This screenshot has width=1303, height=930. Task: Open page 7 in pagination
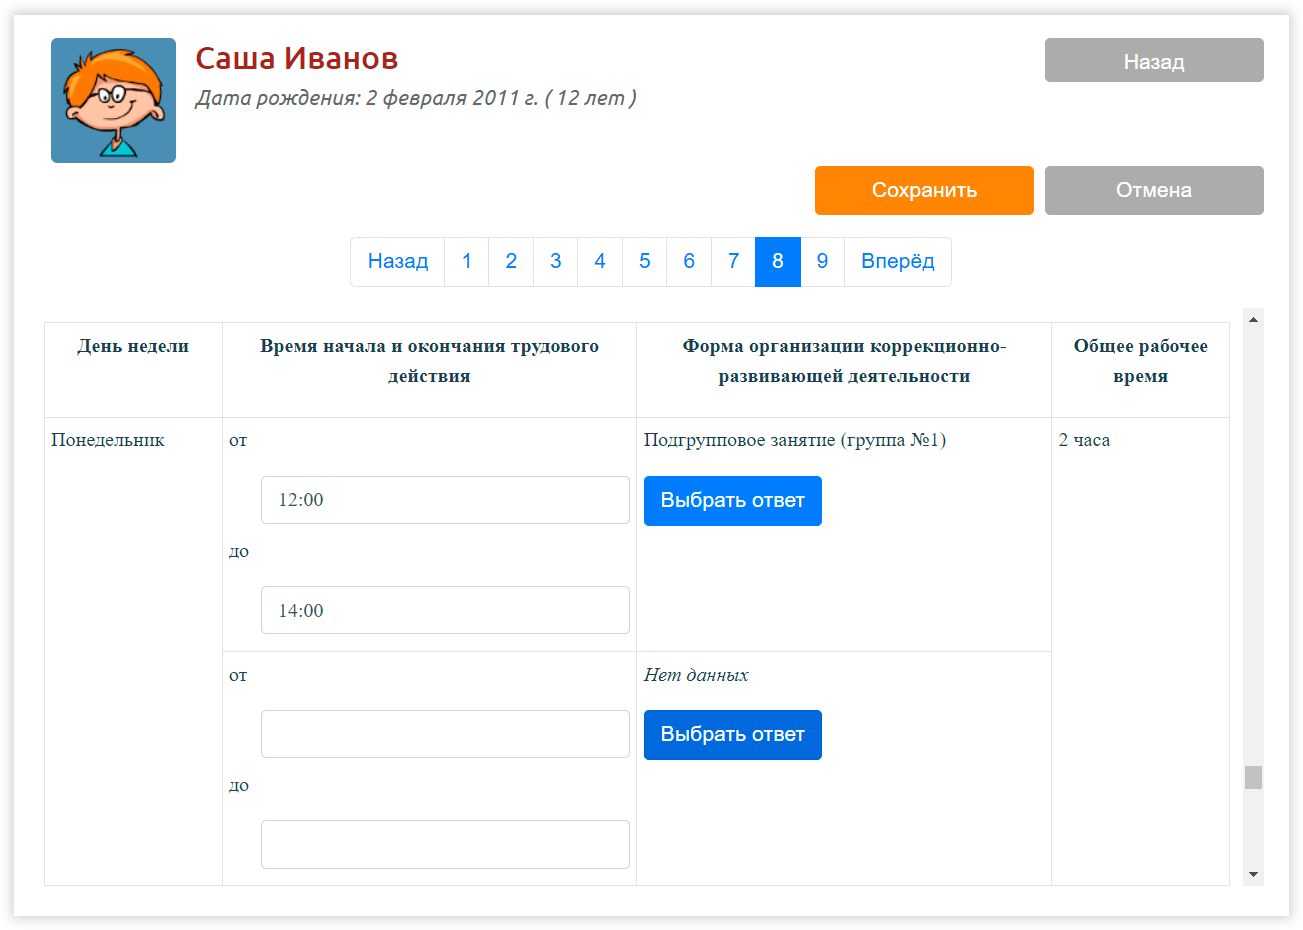tap(733, 262)
